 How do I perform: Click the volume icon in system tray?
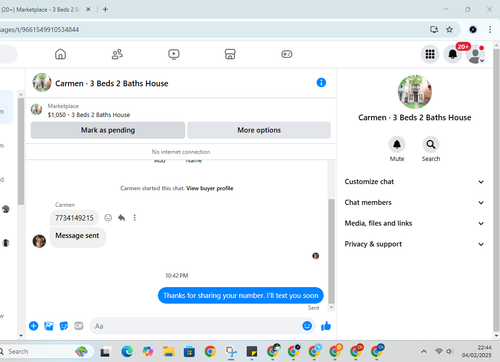(450, 351)
